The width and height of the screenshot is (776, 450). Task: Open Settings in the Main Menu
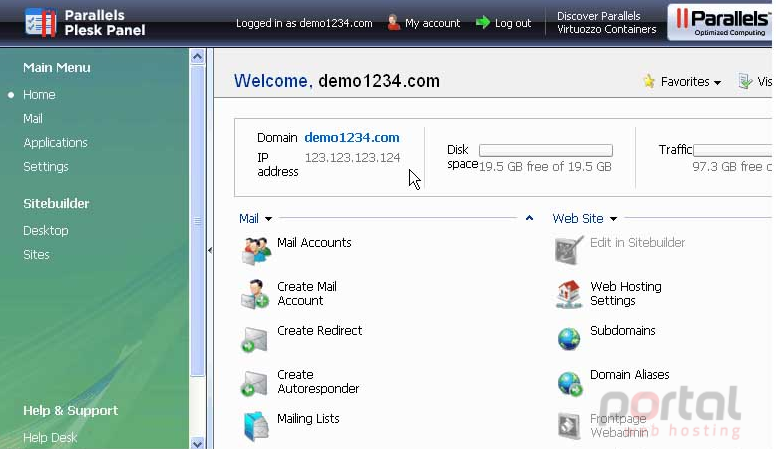pos(46,166)
